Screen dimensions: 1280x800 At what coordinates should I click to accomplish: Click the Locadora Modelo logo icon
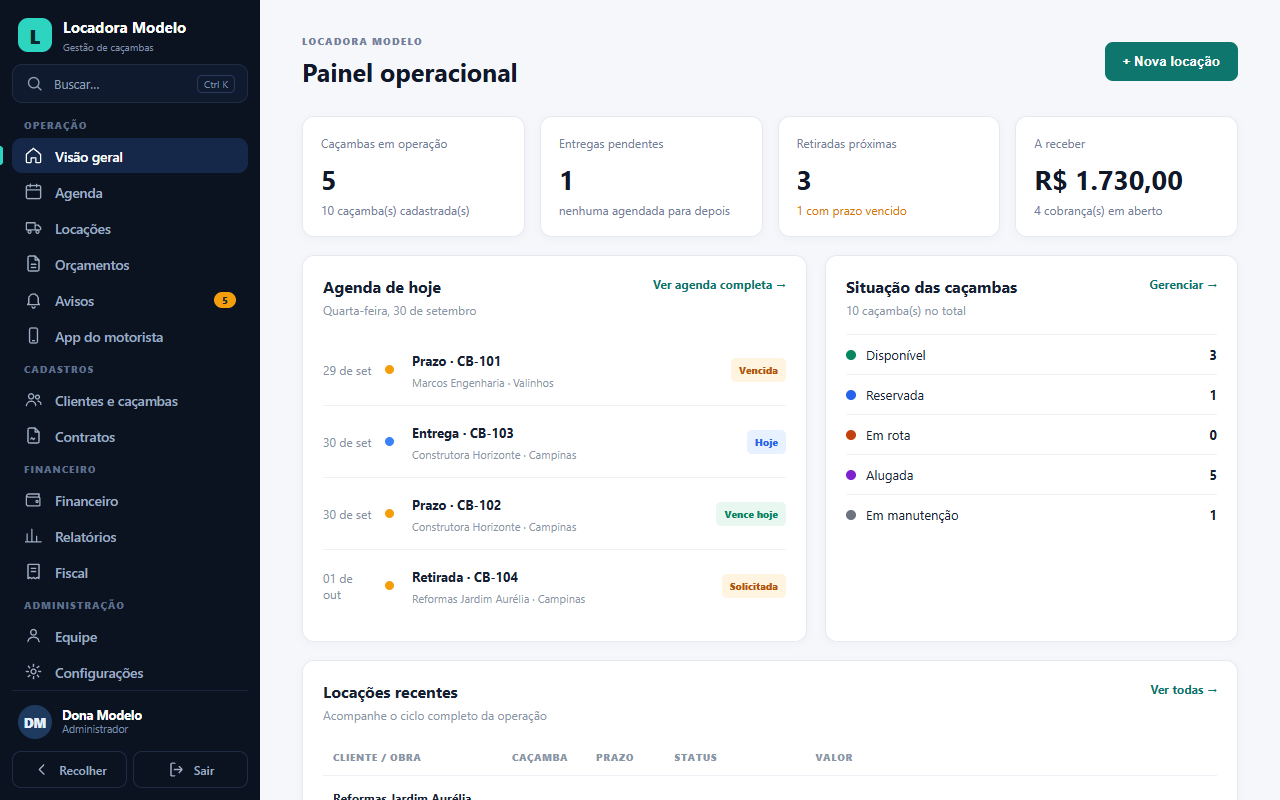pos(35,35)
